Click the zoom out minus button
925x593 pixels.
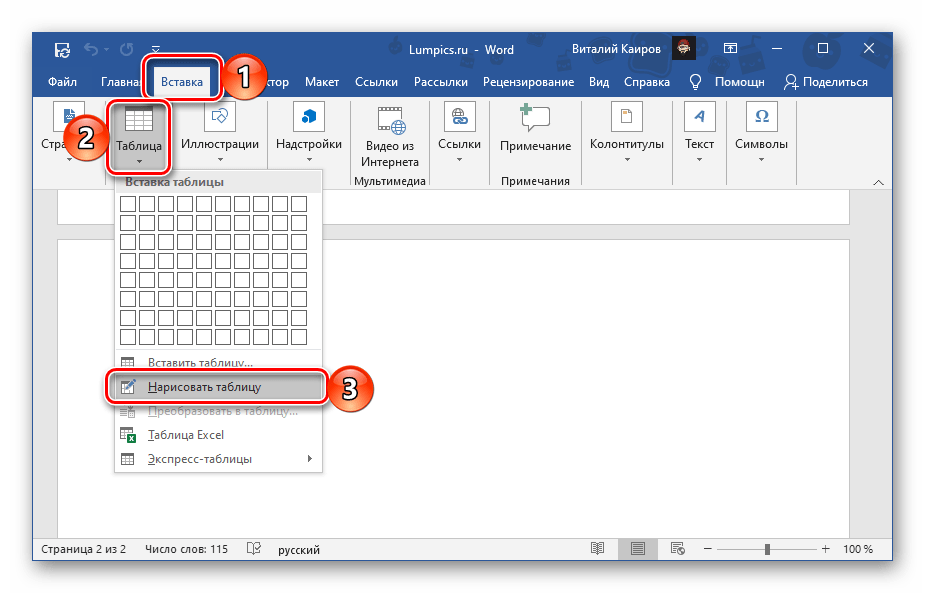(x=707, y=549)
